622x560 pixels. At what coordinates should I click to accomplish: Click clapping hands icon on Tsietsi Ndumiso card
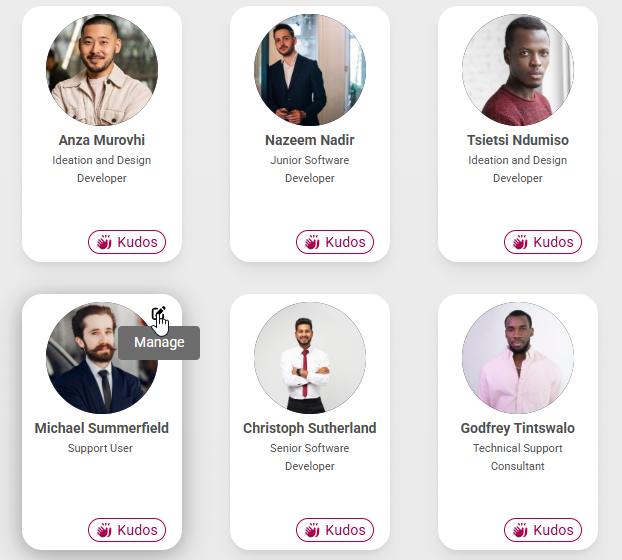tap(518, 242)
